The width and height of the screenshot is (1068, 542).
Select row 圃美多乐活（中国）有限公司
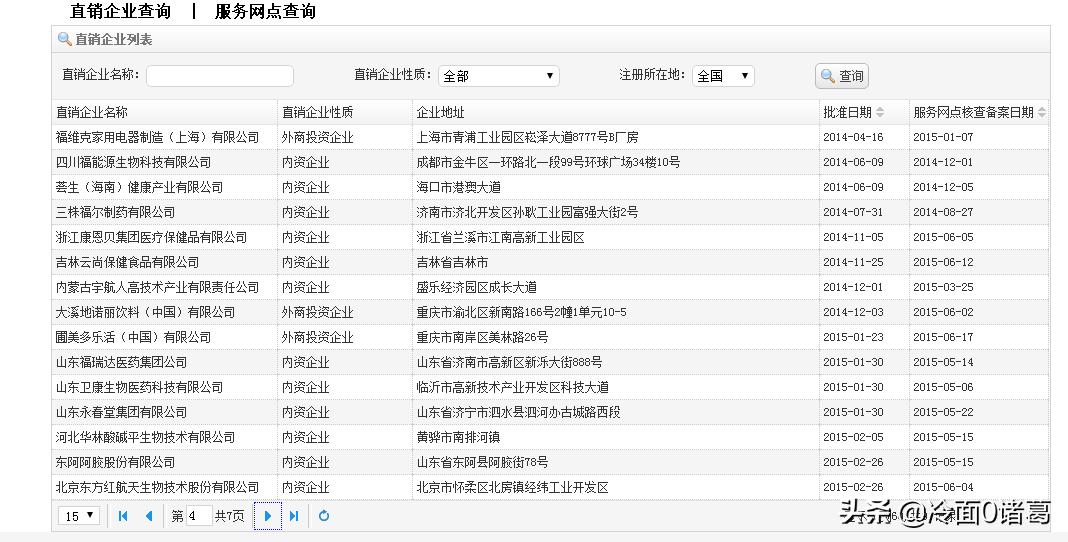click(x=550, y=337)
